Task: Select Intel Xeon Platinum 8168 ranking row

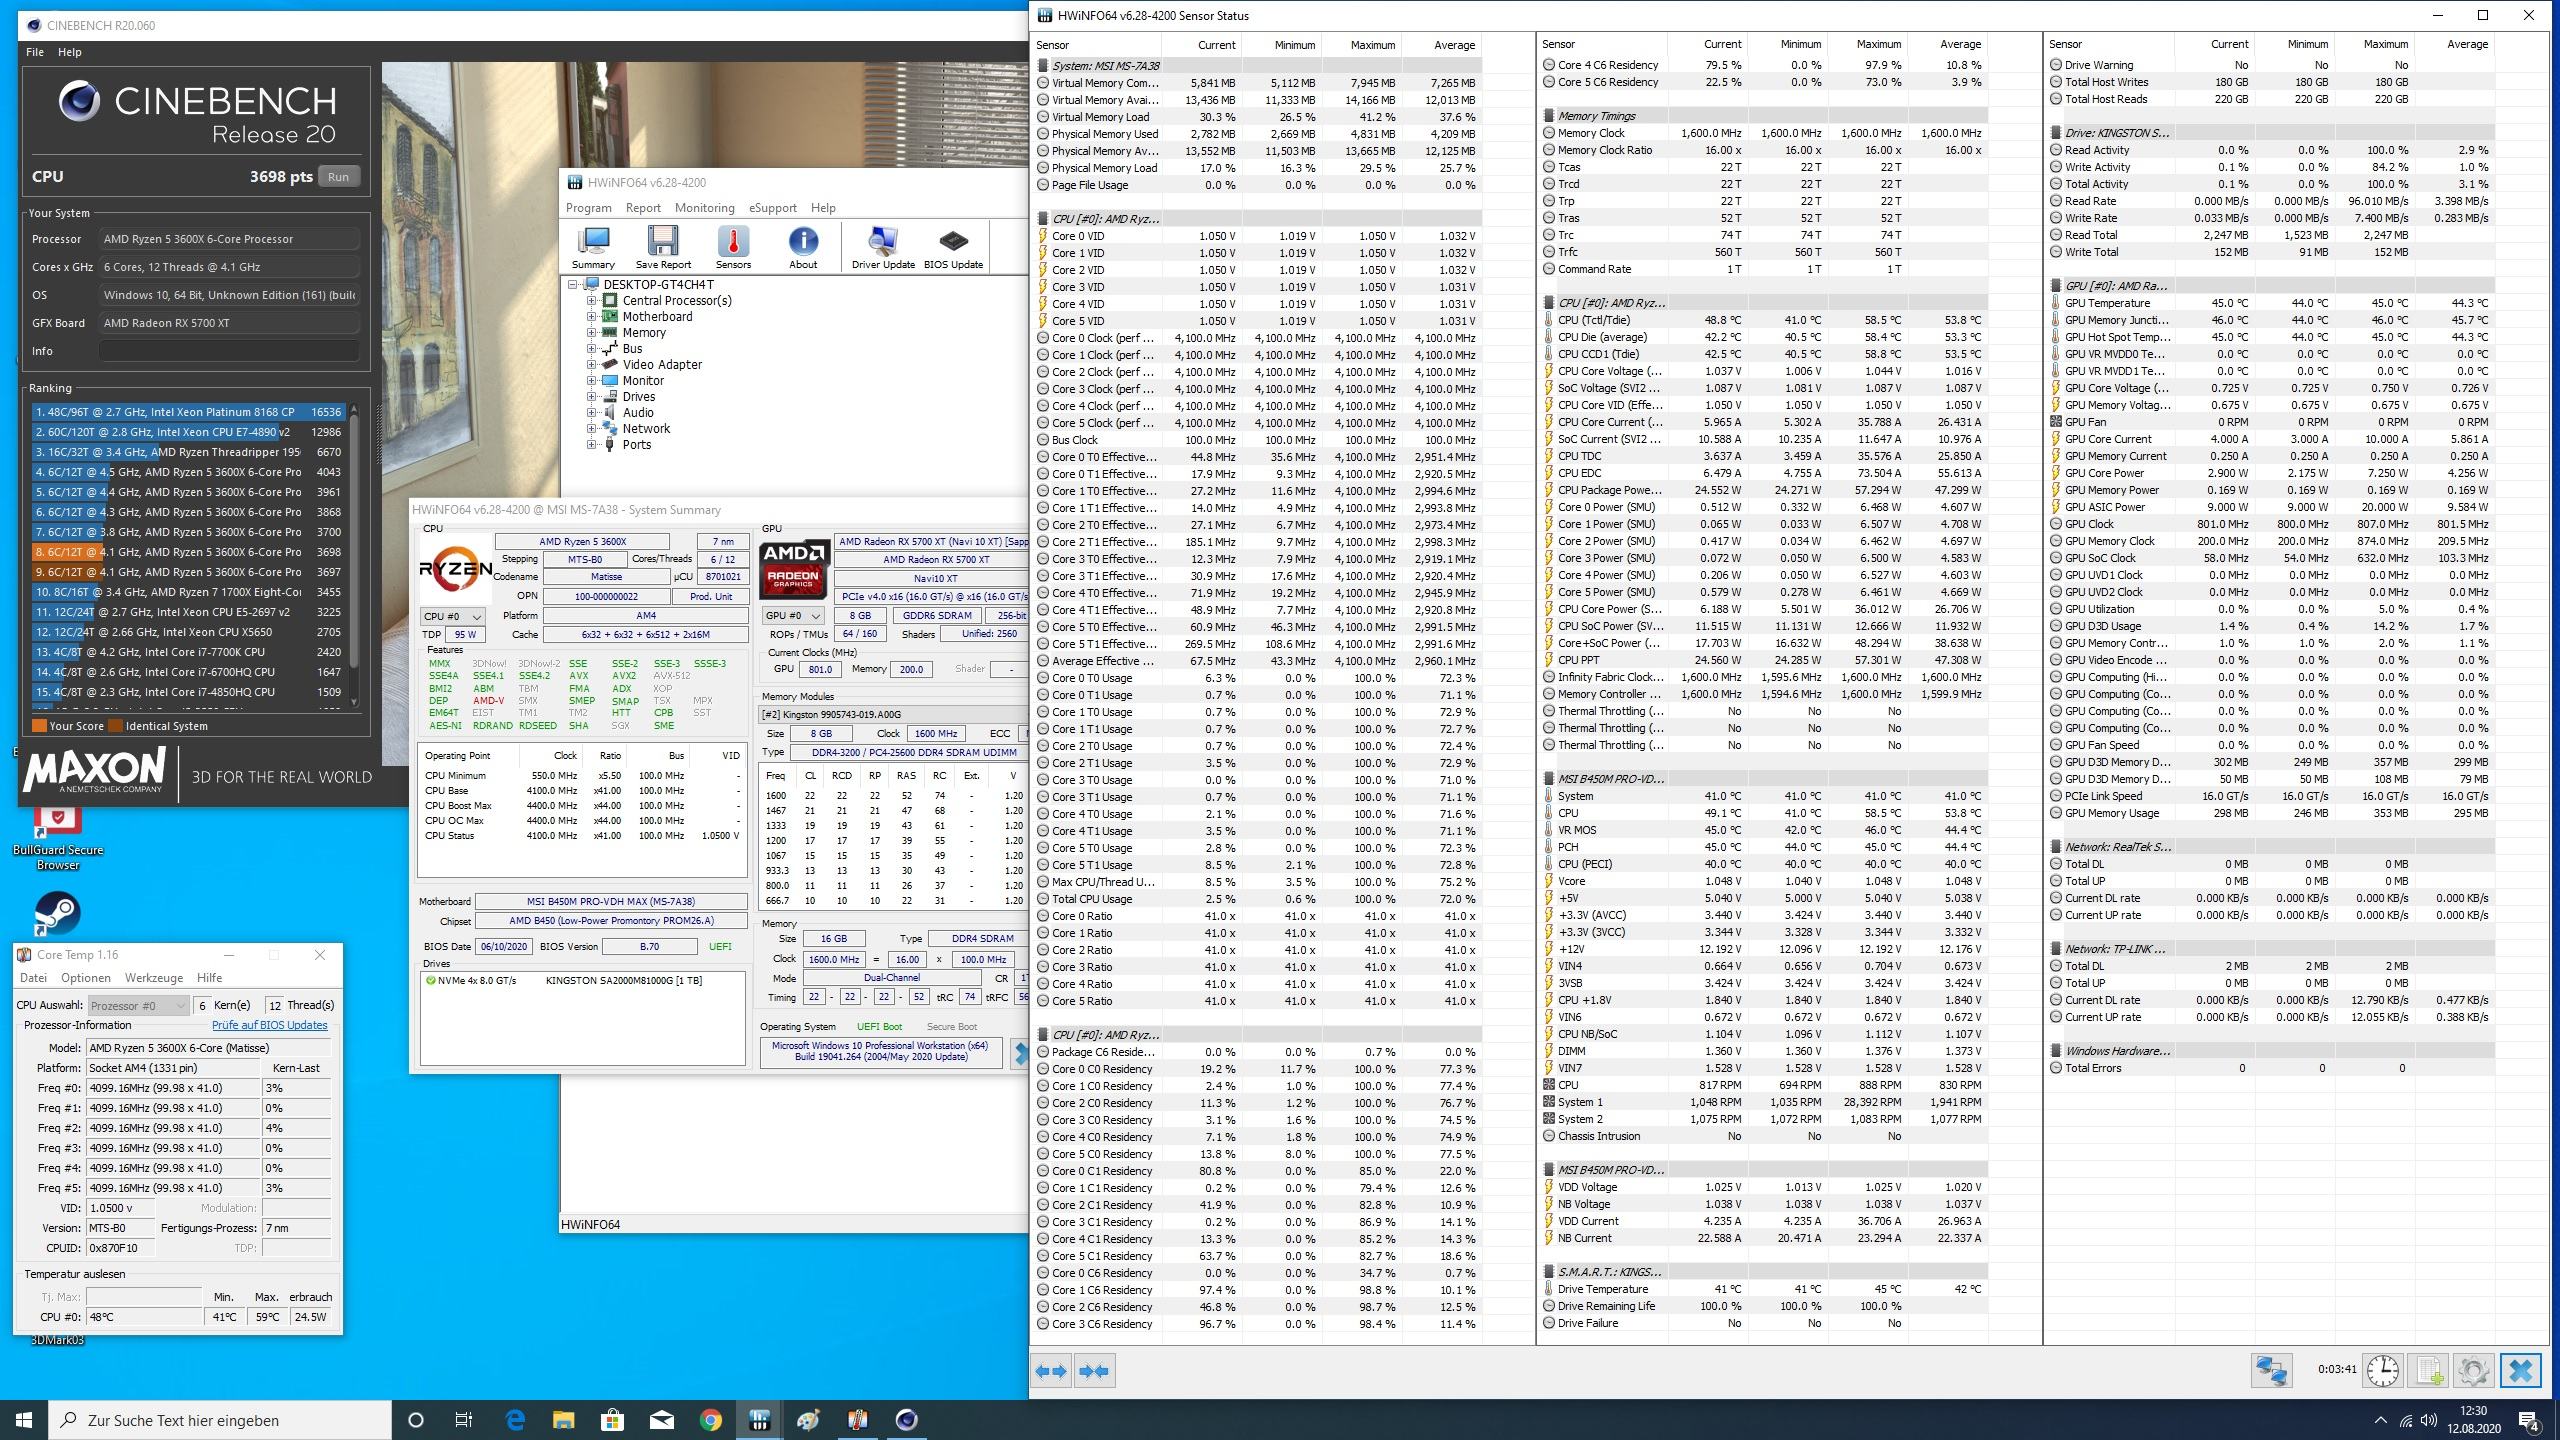Action: [188, 412]
